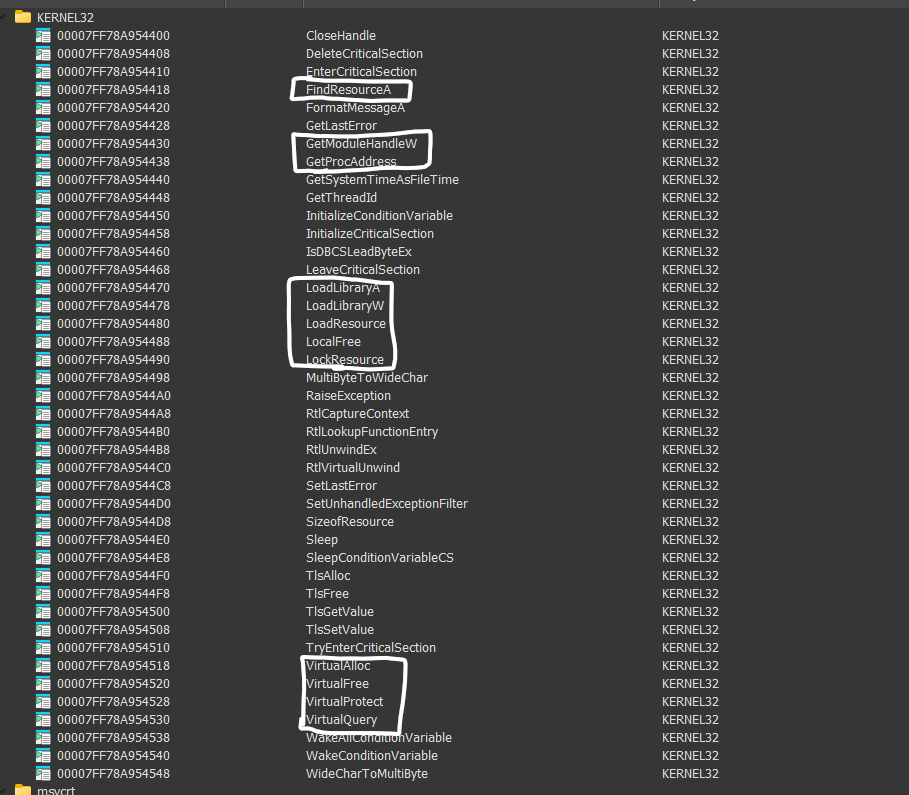Viewport: 909px width, 795px height.
Task: Click the import icon beside address 00007FF78A954548
Action: [43, 774]
